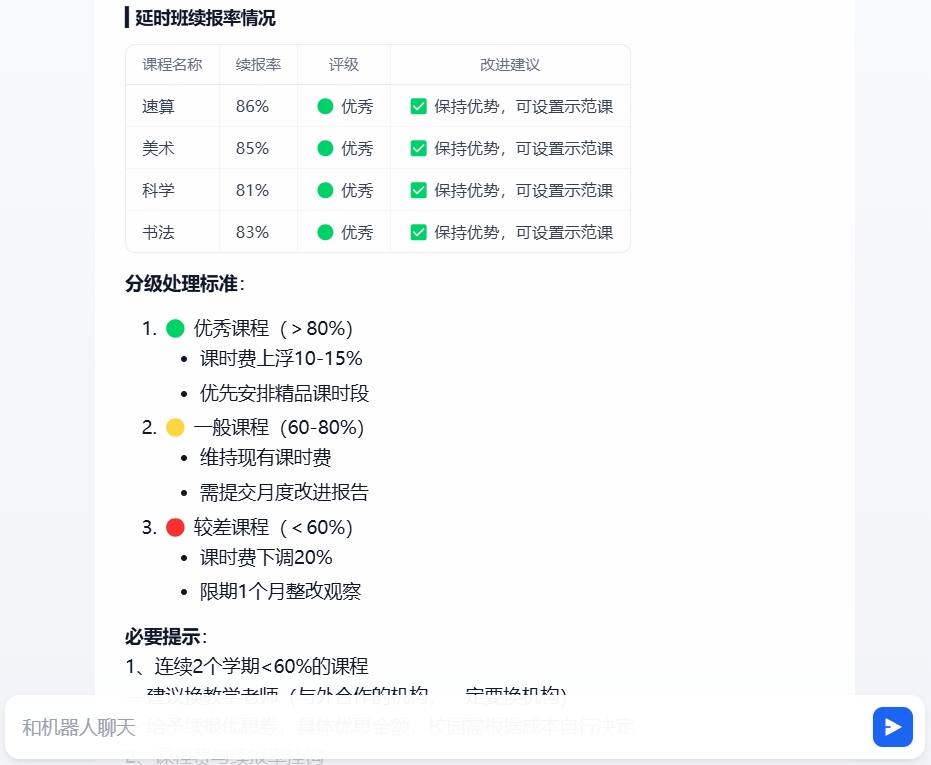Click the 延时班续报率情况 section title
This screenshot has width=931, height=765.
point(200,18)
